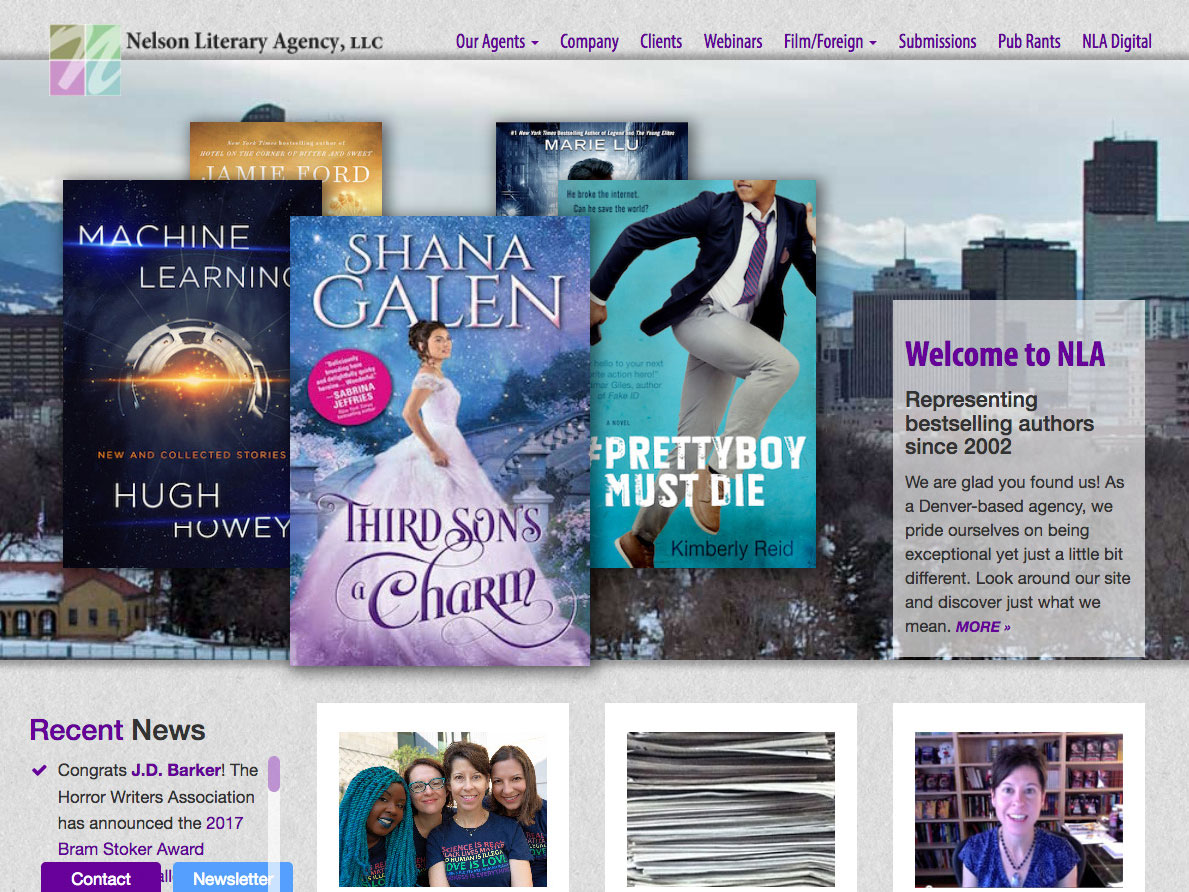Select the Third Son's a Charm book cover
This screenshot has height=892, width=1189.
point(440,441)
